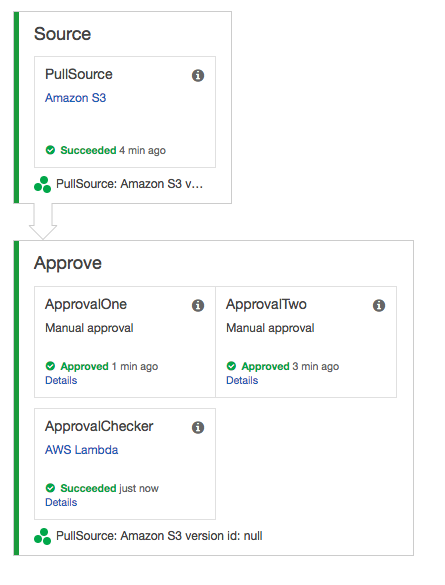Click the Approved checkmark icon for ApprovalOne
This screenshot has height=585, width=445.
pyautogui.click(x=50, y=366)
